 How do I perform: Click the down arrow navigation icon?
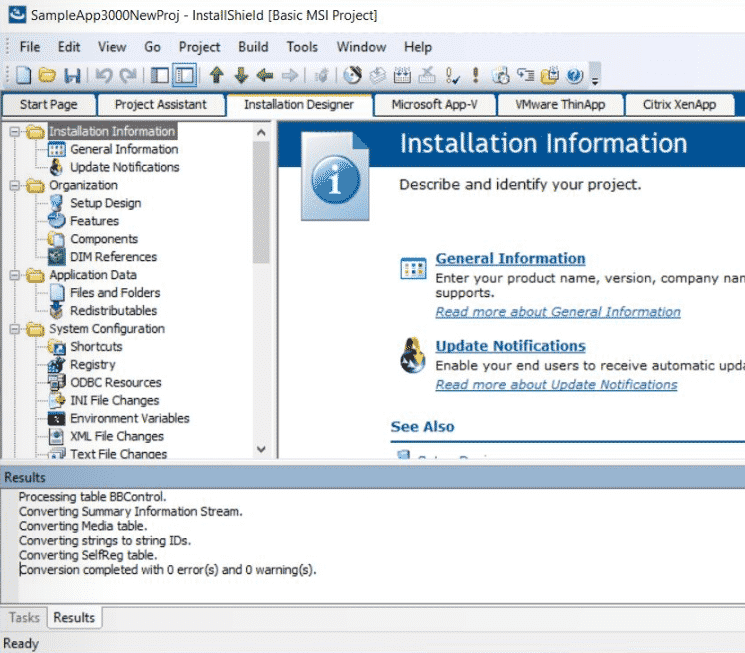tap(241, 76)
